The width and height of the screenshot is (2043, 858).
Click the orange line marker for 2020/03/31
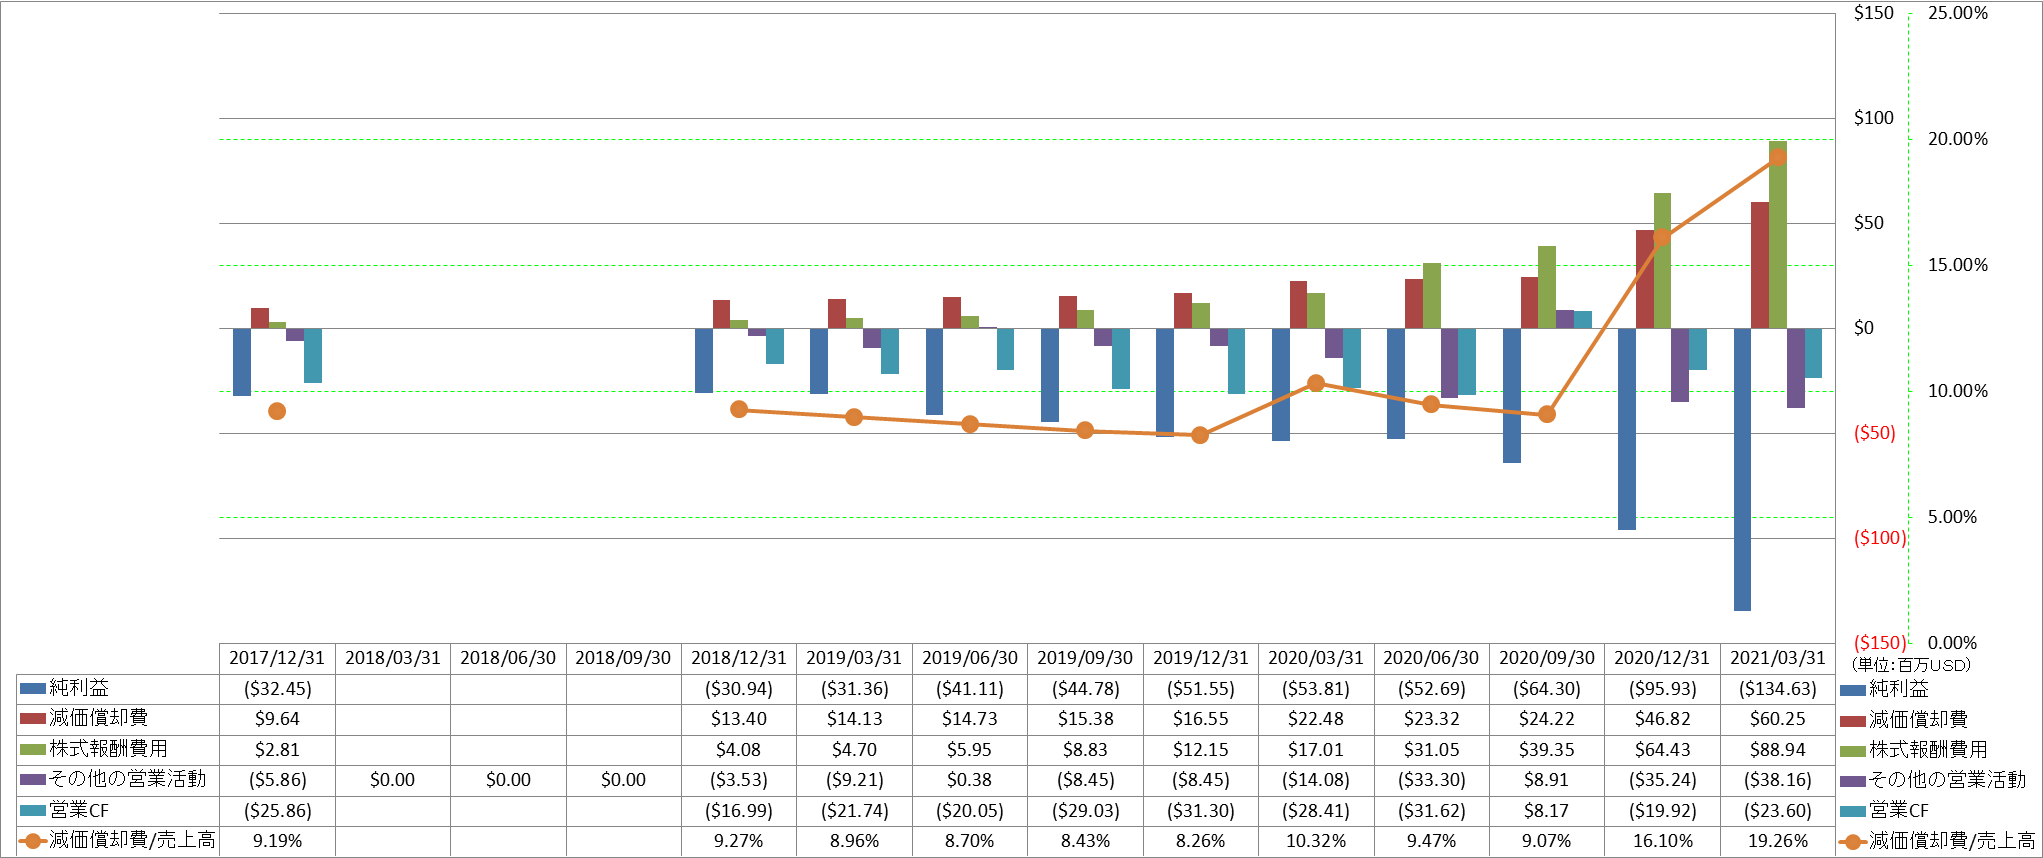1316,383
